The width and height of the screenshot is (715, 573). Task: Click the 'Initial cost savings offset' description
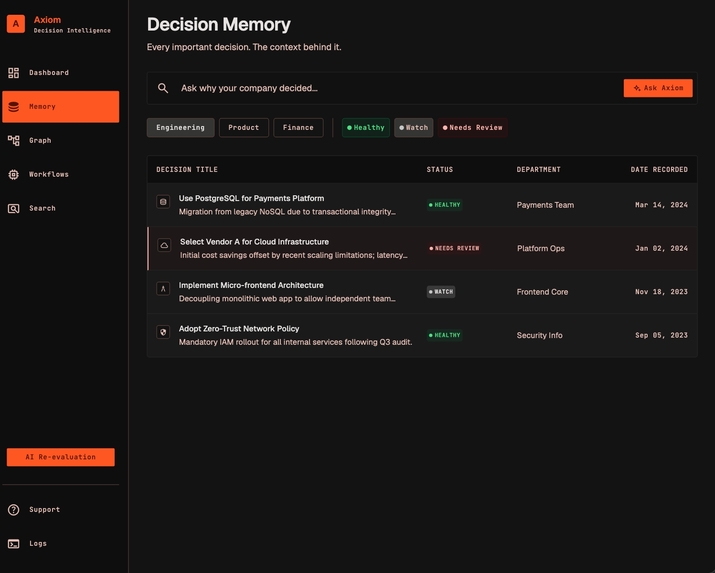point(294,255)
